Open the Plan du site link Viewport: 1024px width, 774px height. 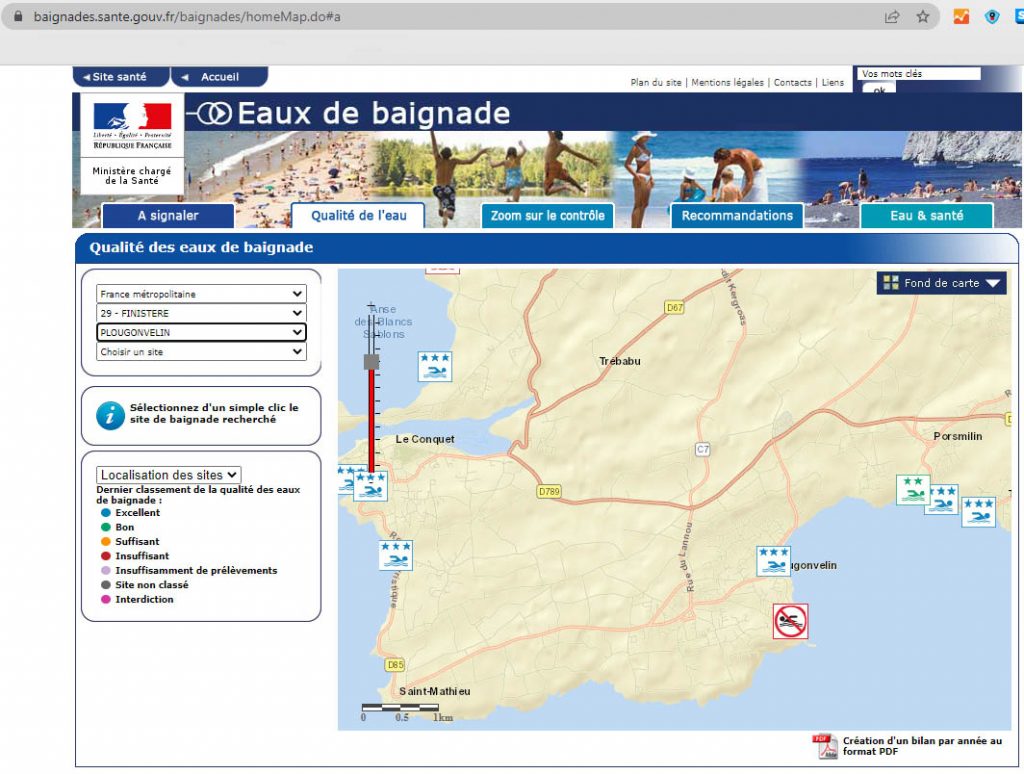click(x=656, y=82)
